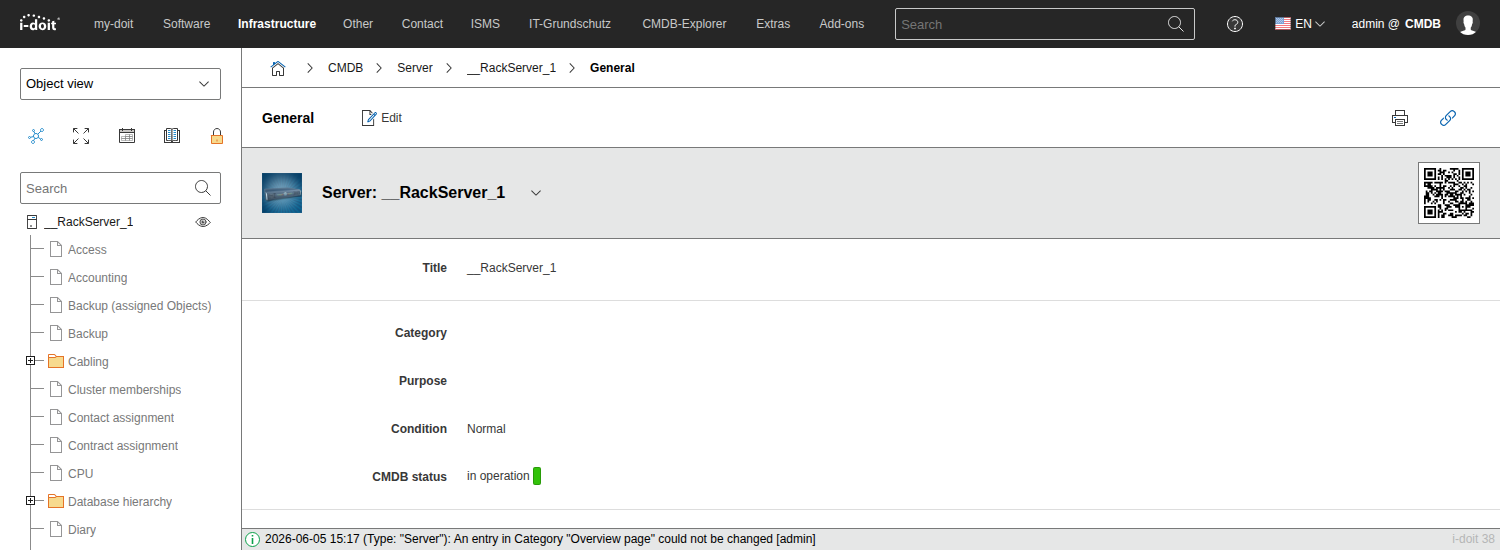This screenshot has height=550, width=1500.
Task: Click the status bar log message
Action: point(540,539)
